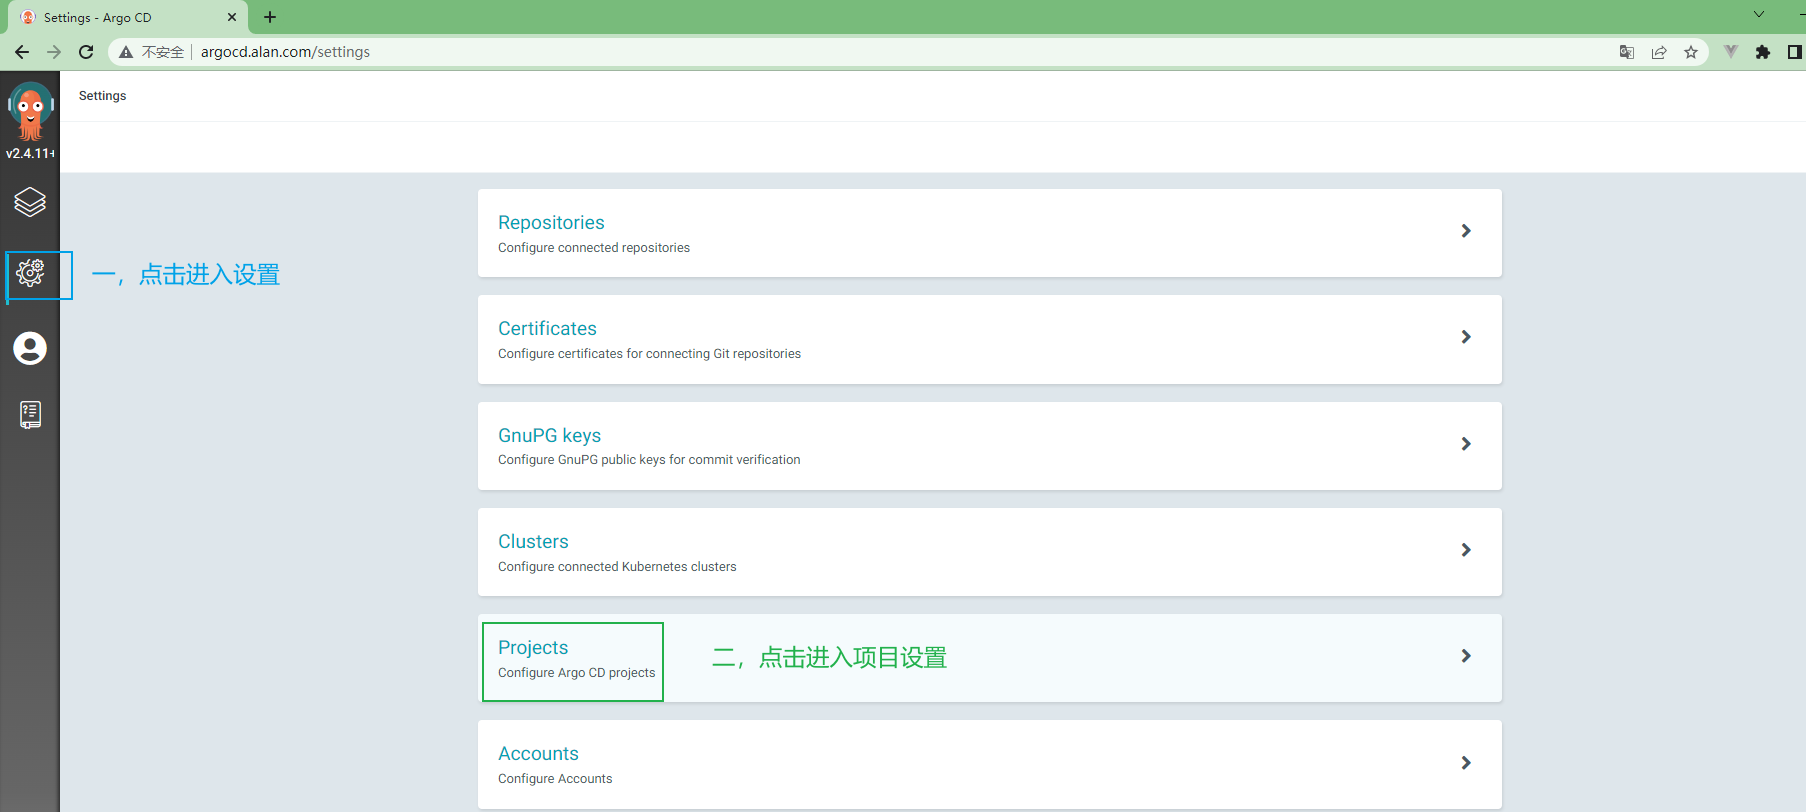Click the address bar URL argocd.alan.com/settings

[285, 52]
